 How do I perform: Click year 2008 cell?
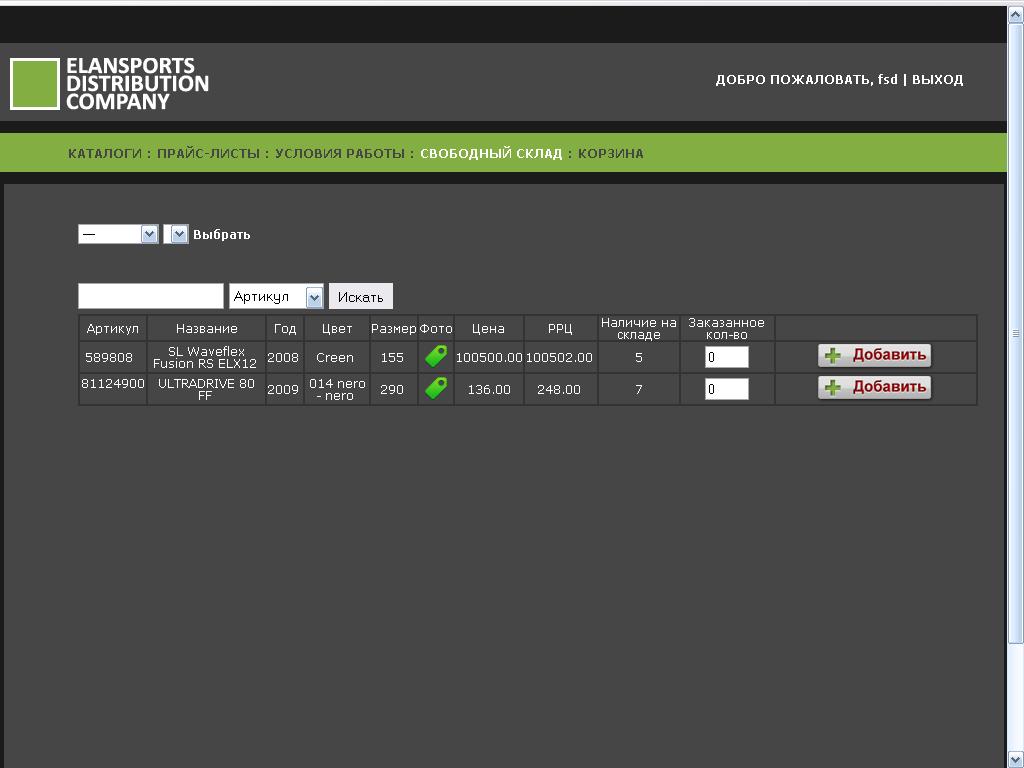click(283, 357)
